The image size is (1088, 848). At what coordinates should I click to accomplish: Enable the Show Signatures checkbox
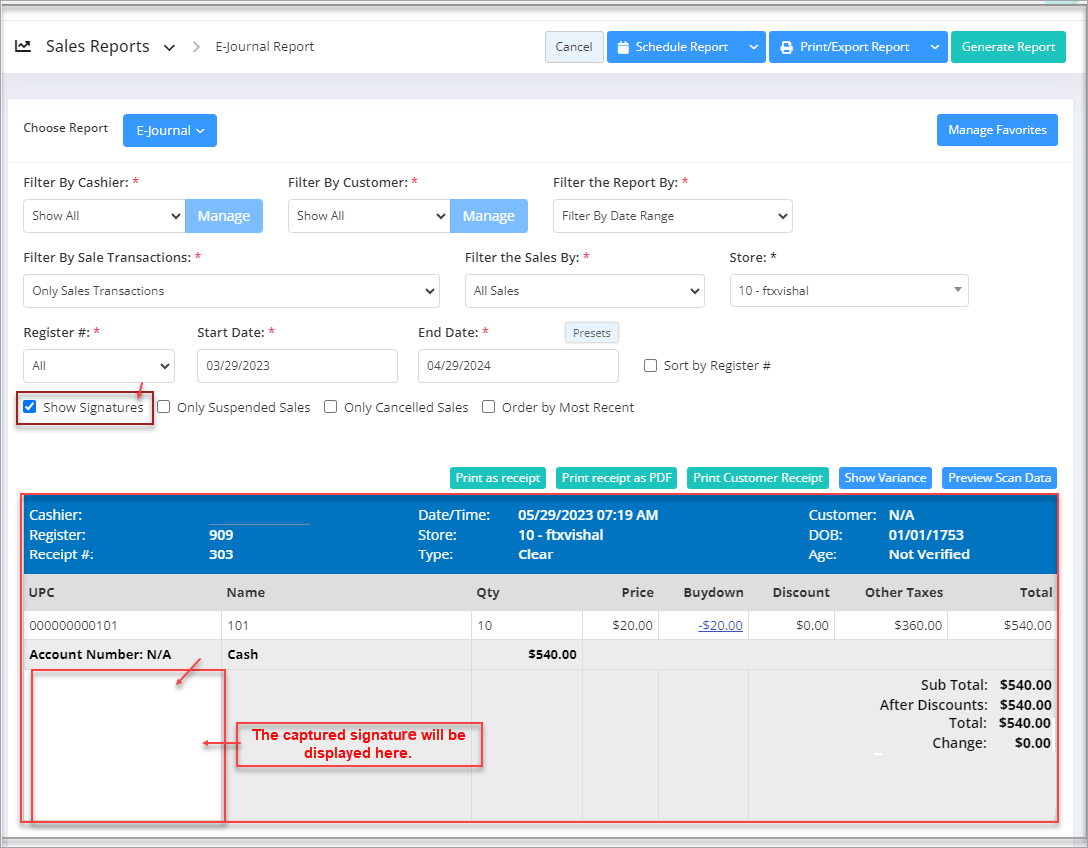point(30,407)
